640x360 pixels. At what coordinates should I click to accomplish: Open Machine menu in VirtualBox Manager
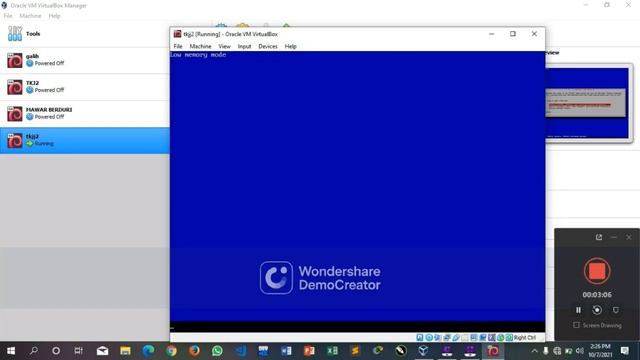coord(30,16)
